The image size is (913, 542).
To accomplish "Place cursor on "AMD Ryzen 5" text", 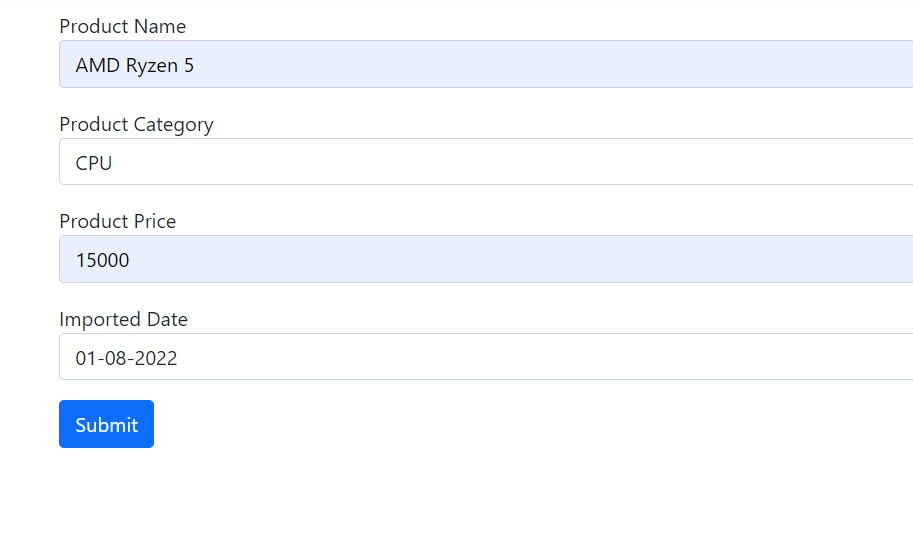I will (134, 66).
